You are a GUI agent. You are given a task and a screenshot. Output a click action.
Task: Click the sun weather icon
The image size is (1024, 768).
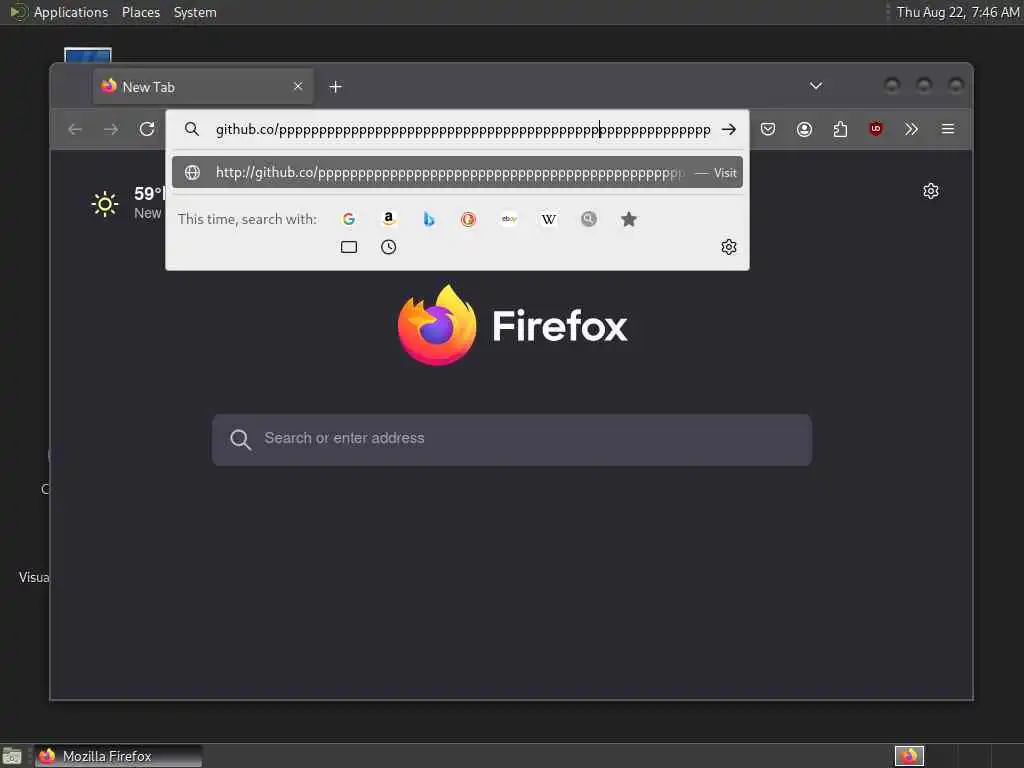tap(104, 204)
